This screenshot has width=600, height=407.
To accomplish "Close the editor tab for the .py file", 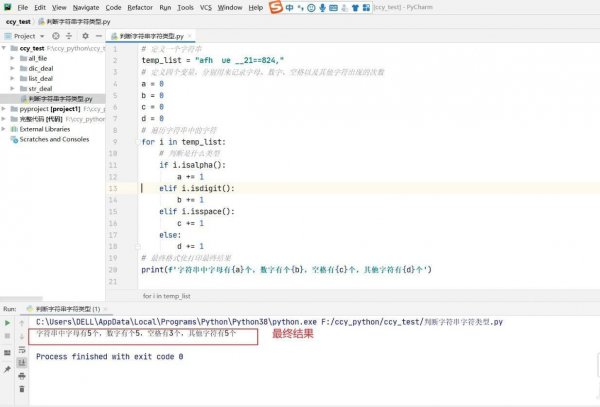I will coord(189,36).
